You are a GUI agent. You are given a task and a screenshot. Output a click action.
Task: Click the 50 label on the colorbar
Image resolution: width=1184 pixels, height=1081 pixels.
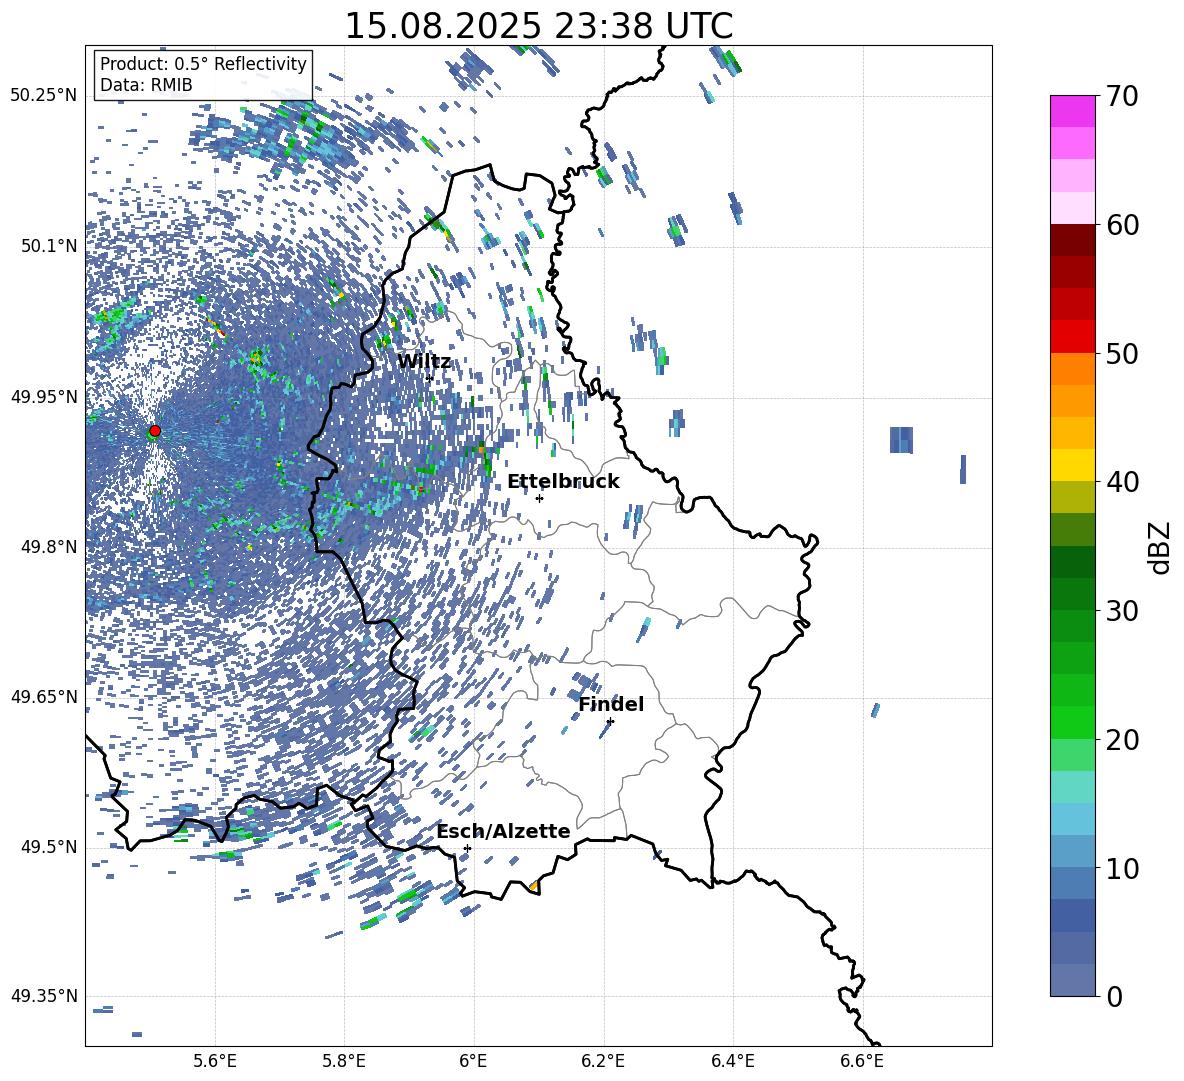click(x=1121, y=353)
